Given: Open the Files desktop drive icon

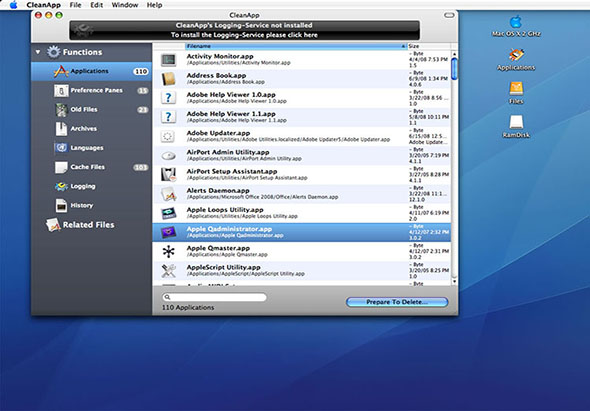Looking at the screenshot, I should click(516, 89).
